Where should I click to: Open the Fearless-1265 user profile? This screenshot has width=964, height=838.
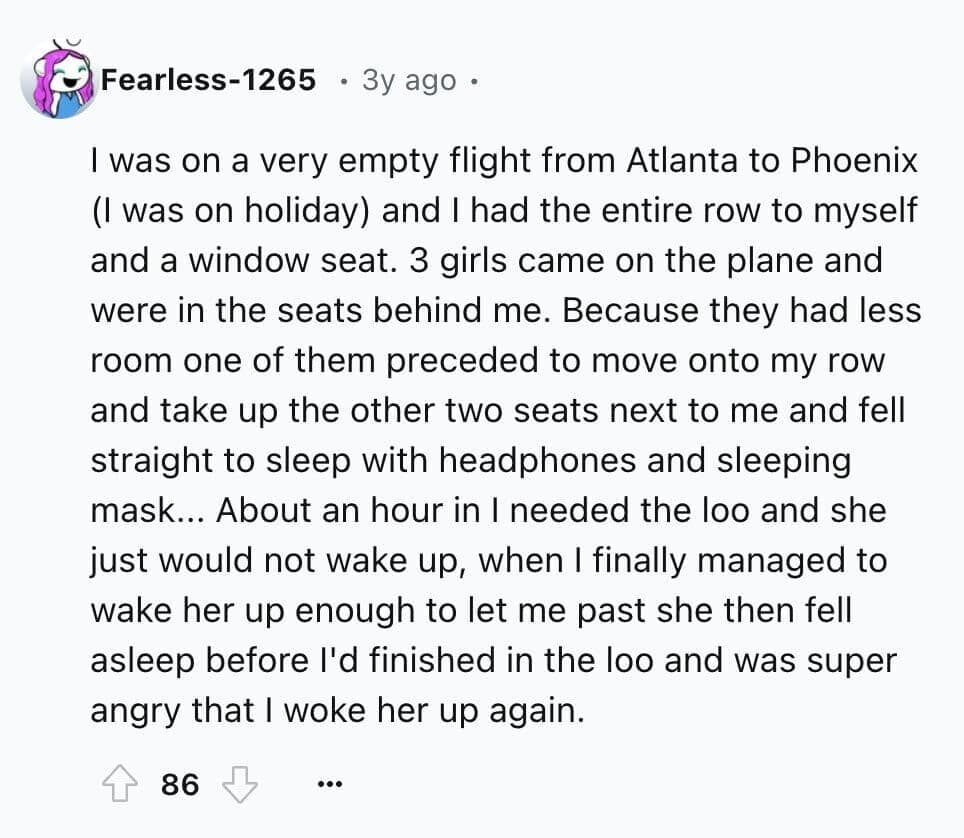pos(207,80)
